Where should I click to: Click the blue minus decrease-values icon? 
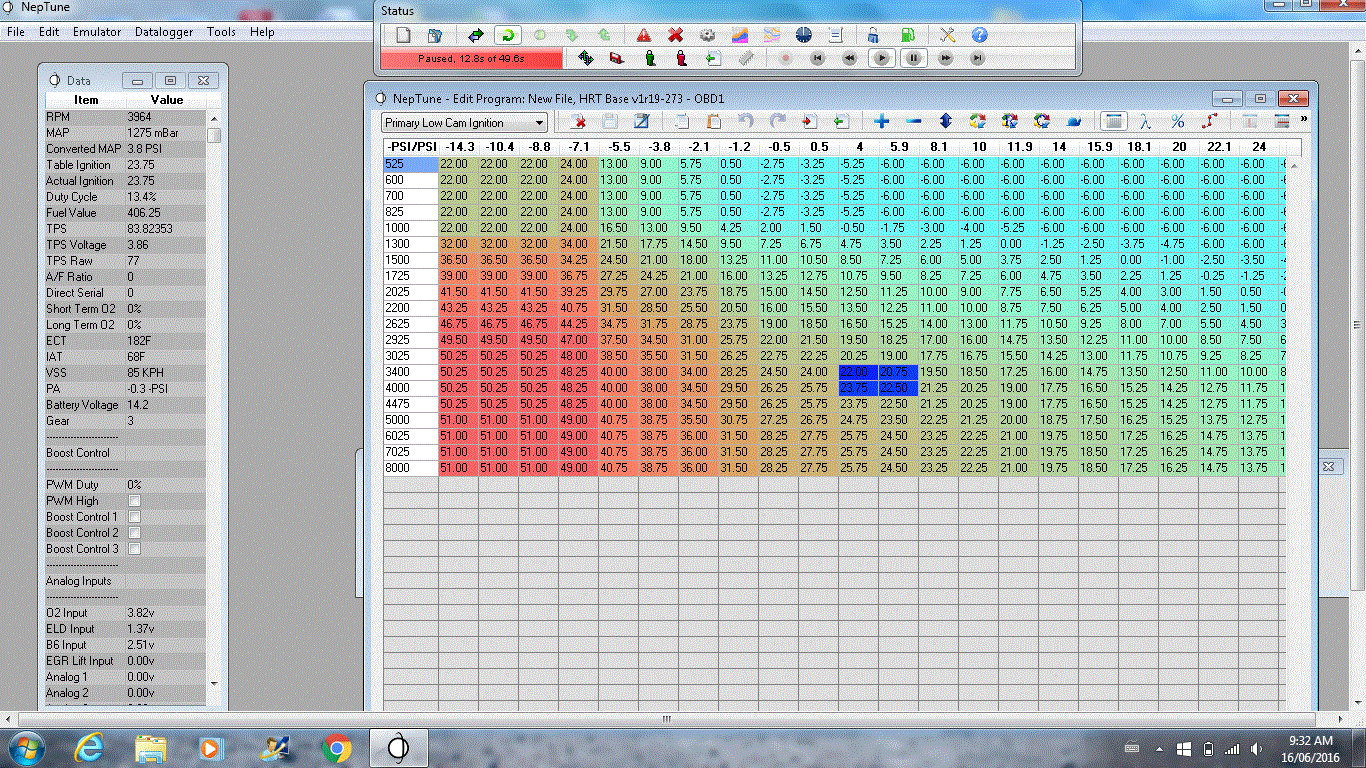[x=913, y=122]
